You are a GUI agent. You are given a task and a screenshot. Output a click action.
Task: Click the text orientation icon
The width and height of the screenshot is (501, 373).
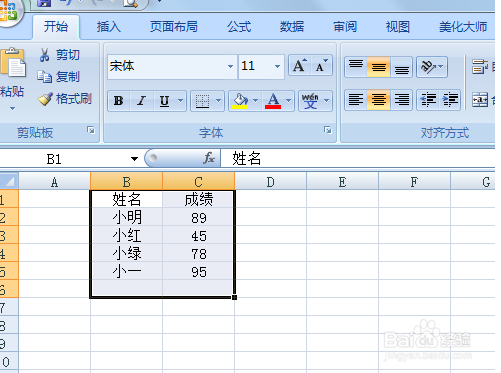[428, 67]
